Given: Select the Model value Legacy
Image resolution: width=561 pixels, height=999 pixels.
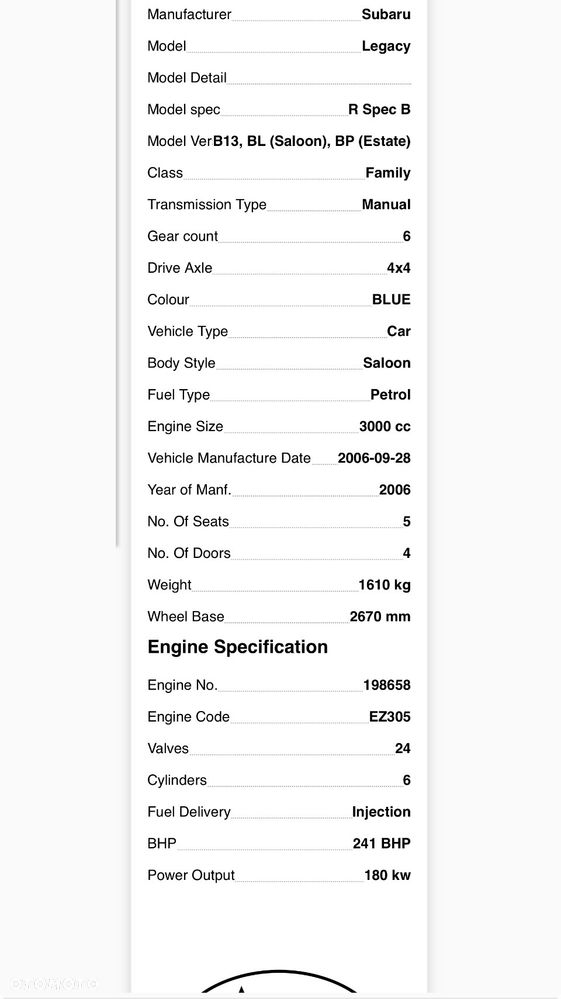Looking at the screenshot, I should [x=386, y=47].
